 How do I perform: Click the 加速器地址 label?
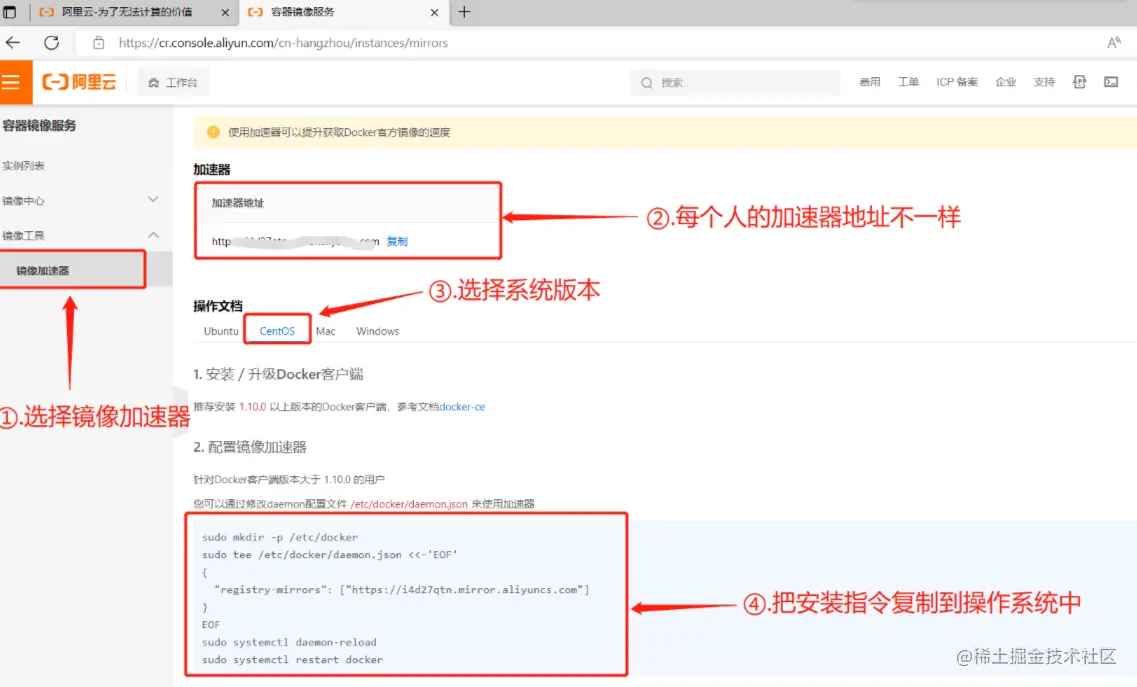pyautogui.click(x=238, y=202)
